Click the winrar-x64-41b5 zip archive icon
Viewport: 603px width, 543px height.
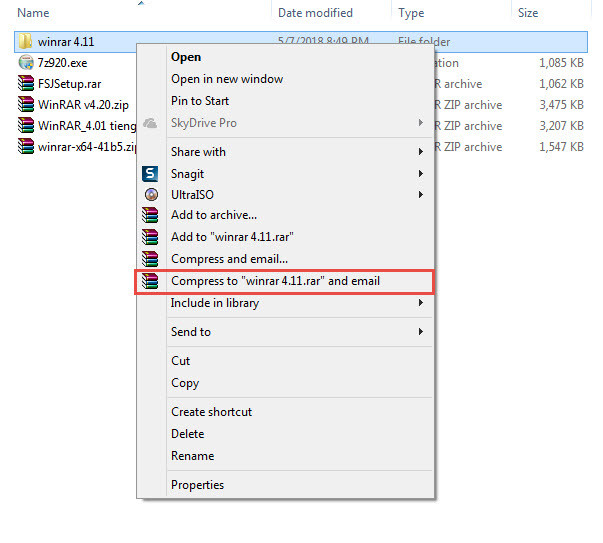coord(26,147)
